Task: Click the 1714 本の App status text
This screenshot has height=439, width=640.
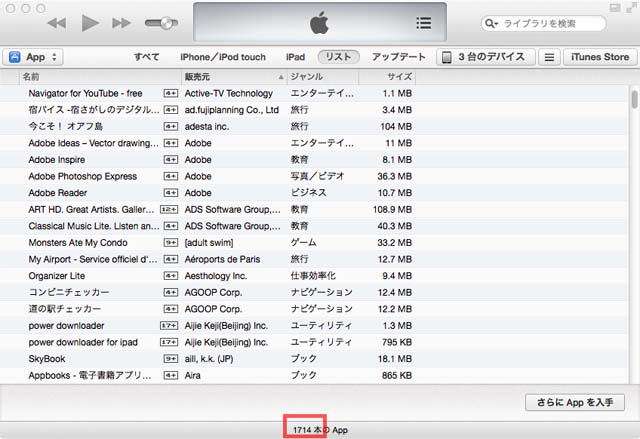Action: 320,430
